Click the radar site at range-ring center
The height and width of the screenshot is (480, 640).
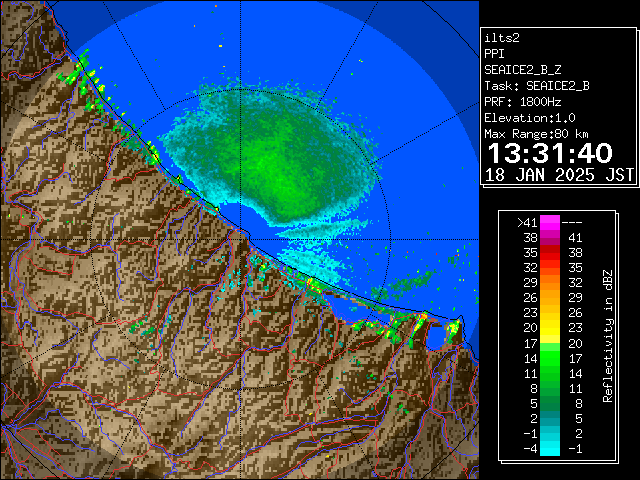click(x=240, y=239)
